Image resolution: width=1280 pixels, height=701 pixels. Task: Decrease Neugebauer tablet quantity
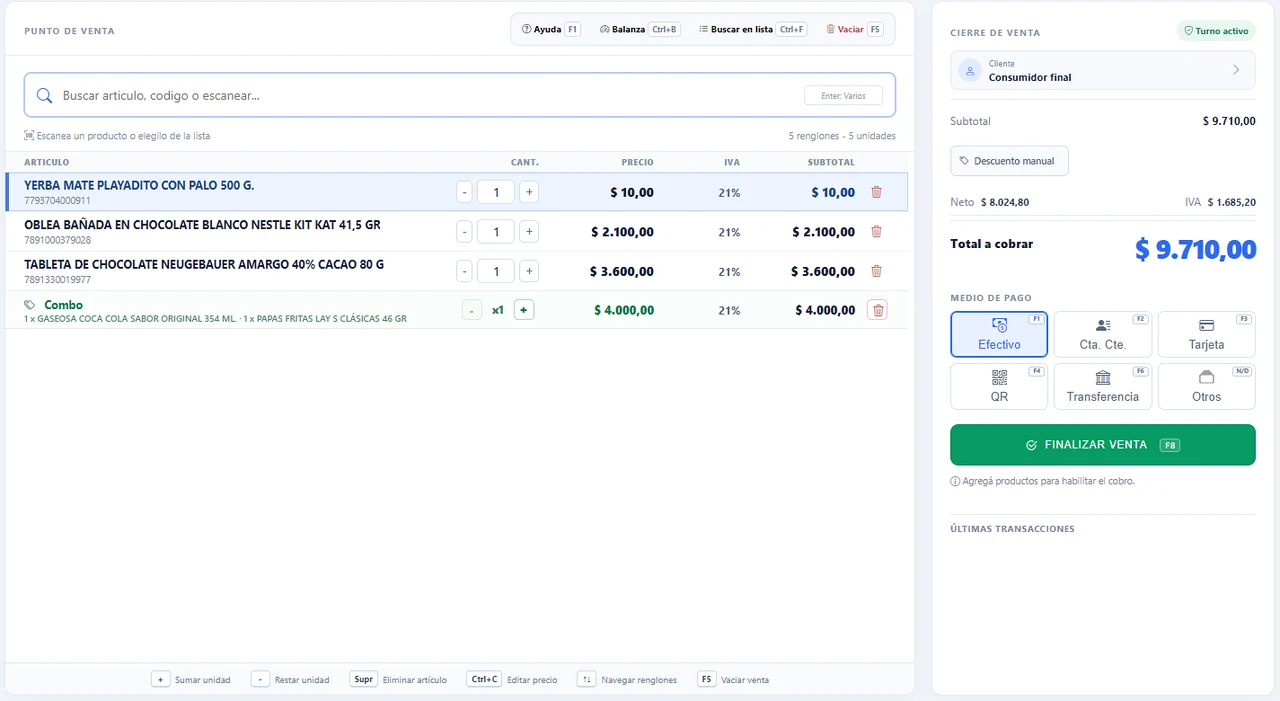464,271
